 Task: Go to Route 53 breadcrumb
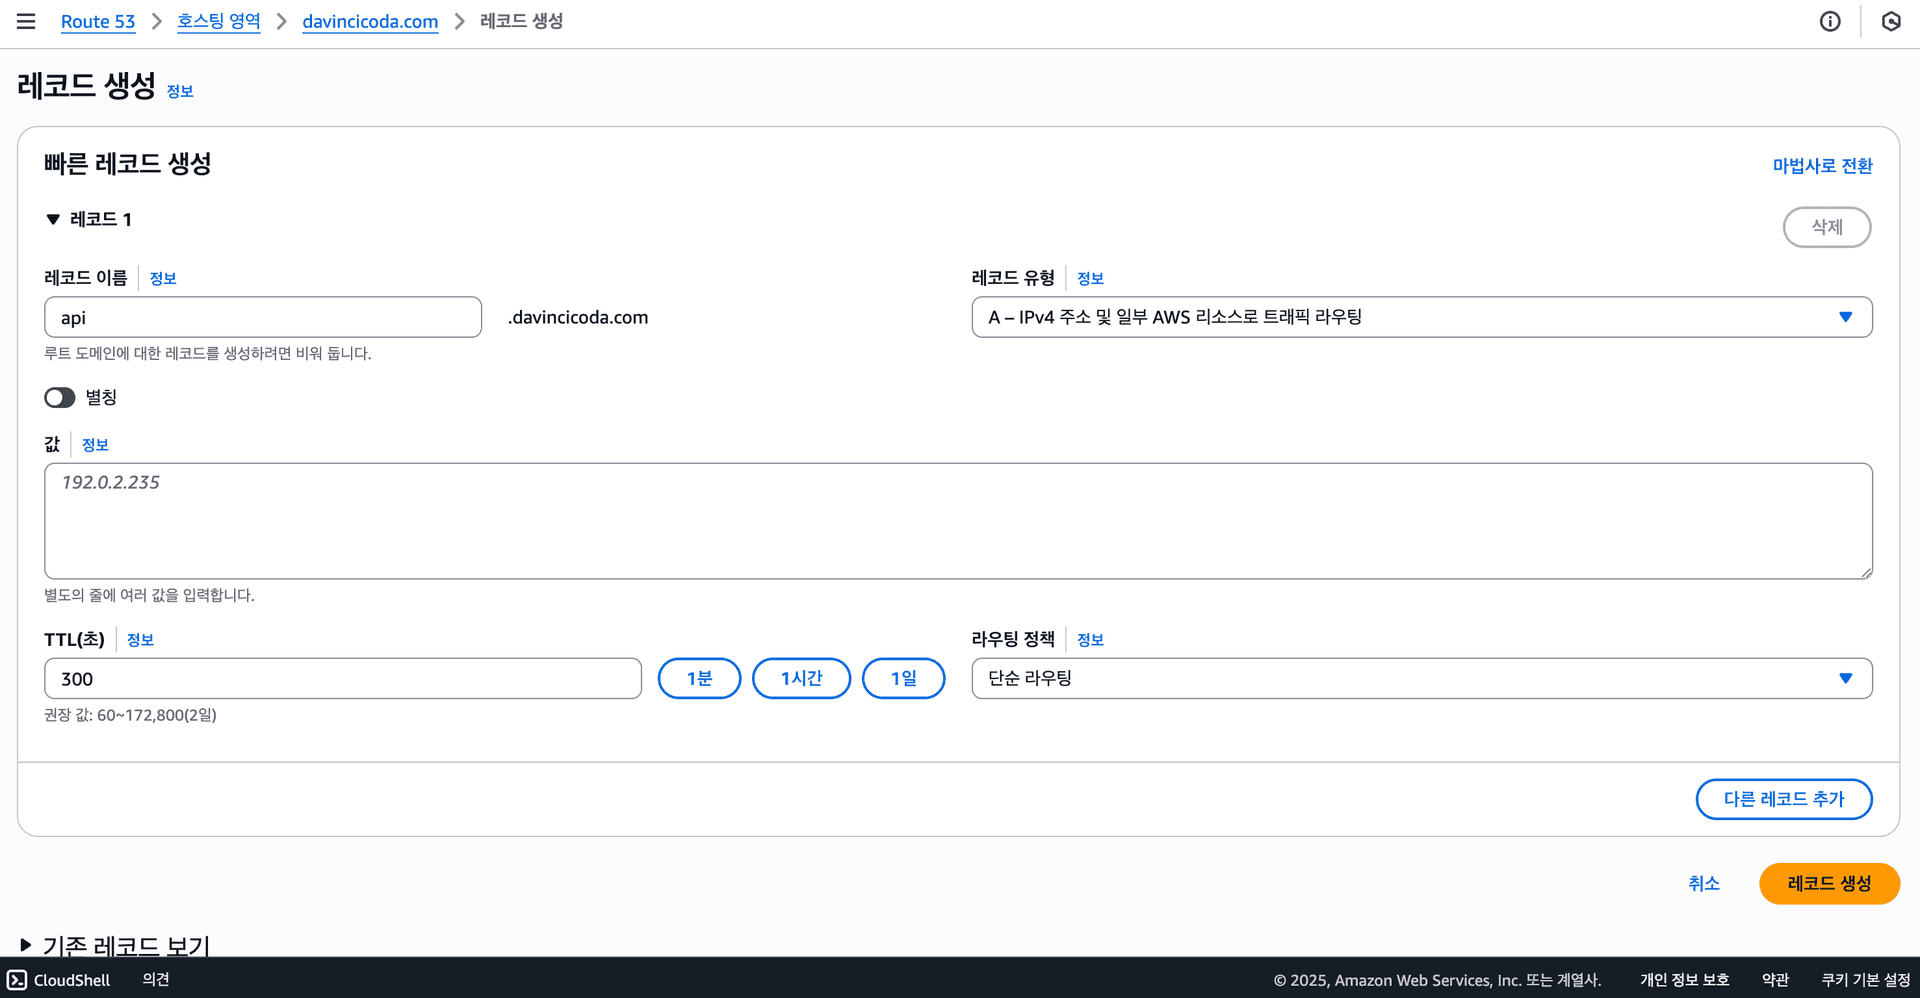98,21
